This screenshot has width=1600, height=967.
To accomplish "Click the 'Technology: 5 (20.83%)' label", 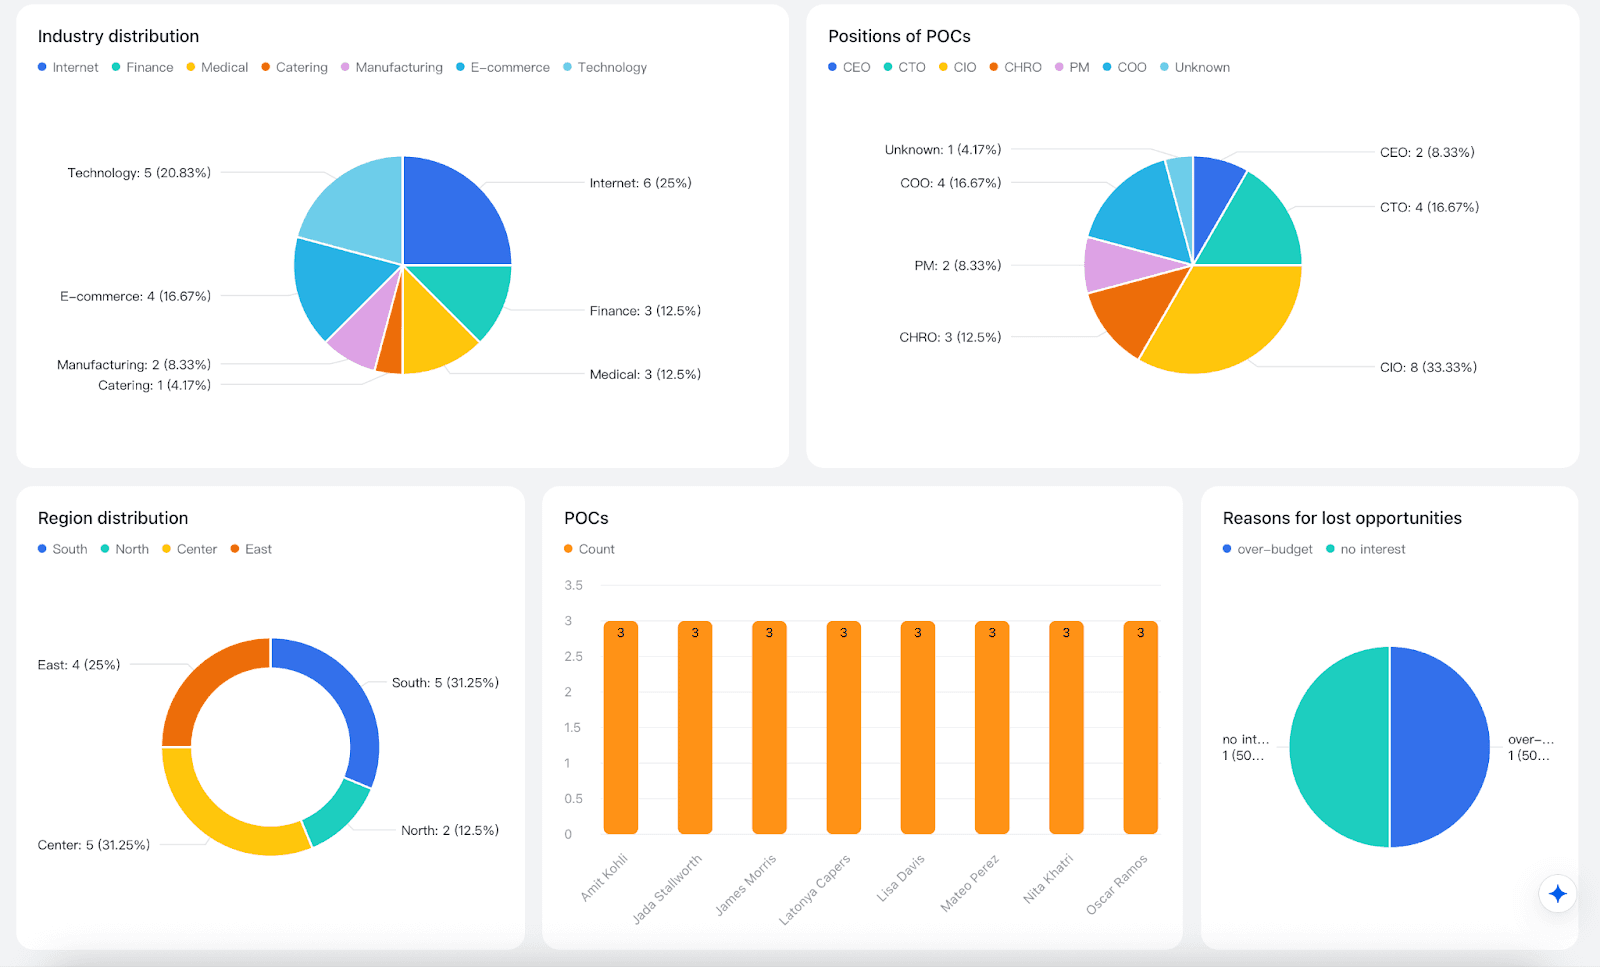I will (139, 173).
